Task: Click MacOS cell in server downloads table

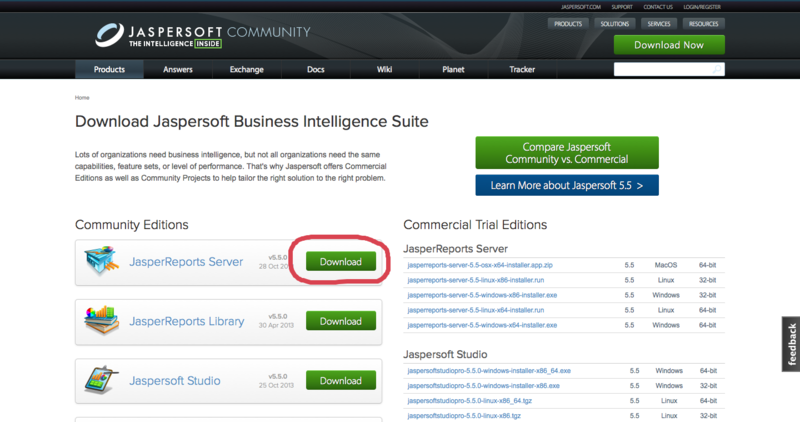Action: (666, 265)
